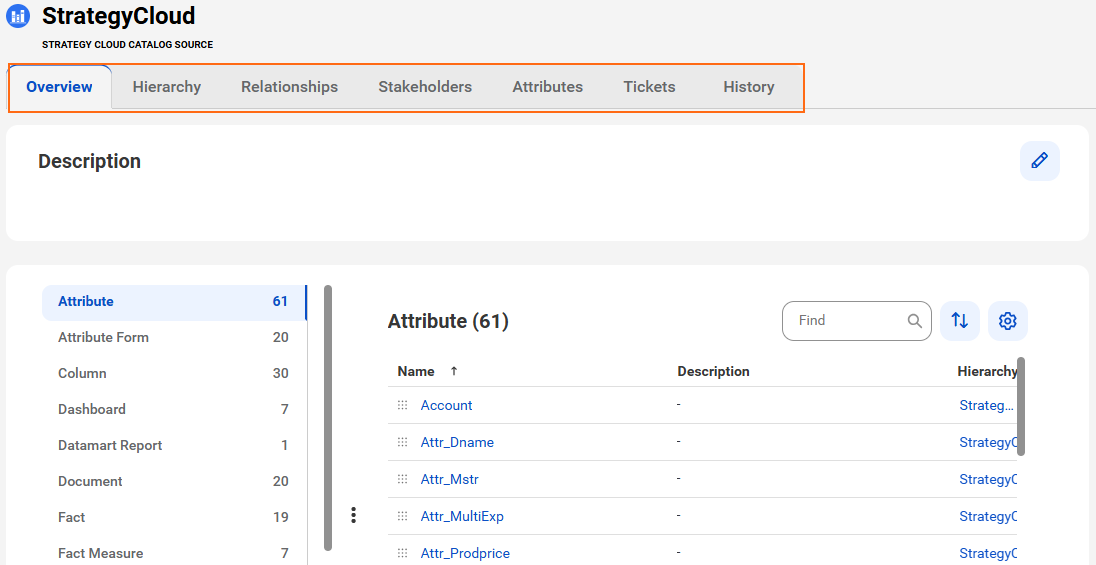Screen dimensions: 1096x565
Task: Click the Description section heading
Action: [x=89, y=162]
